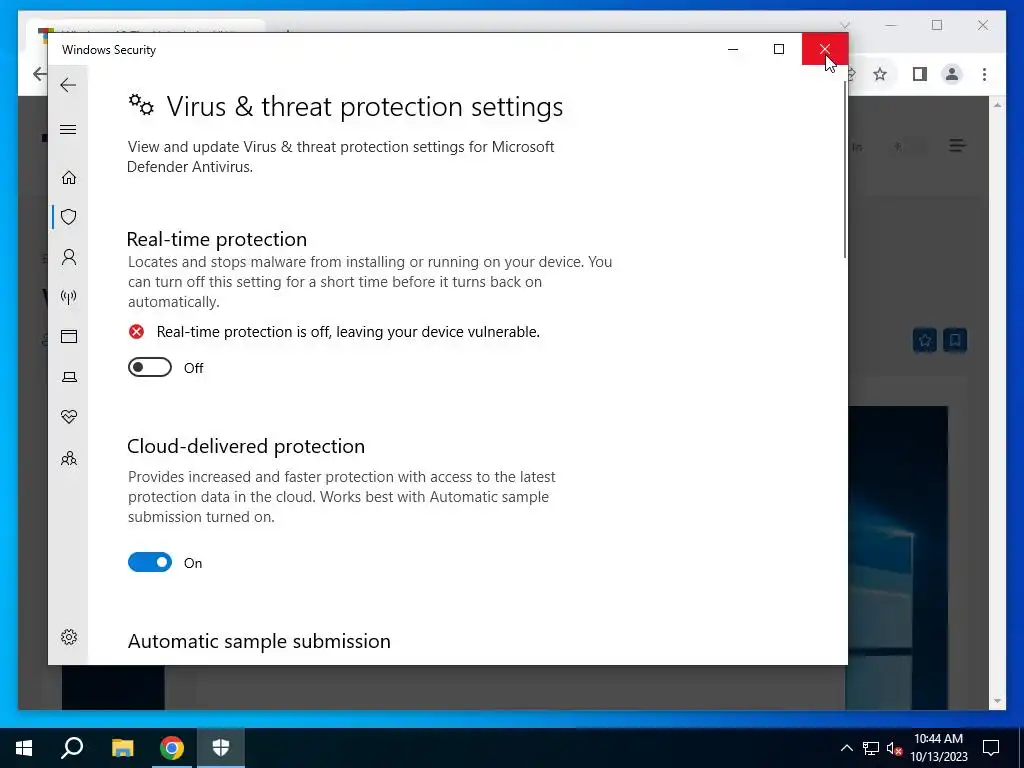Click the blue star button on webpage
This screenshot has height=768, width=1024.
[925, 340]
